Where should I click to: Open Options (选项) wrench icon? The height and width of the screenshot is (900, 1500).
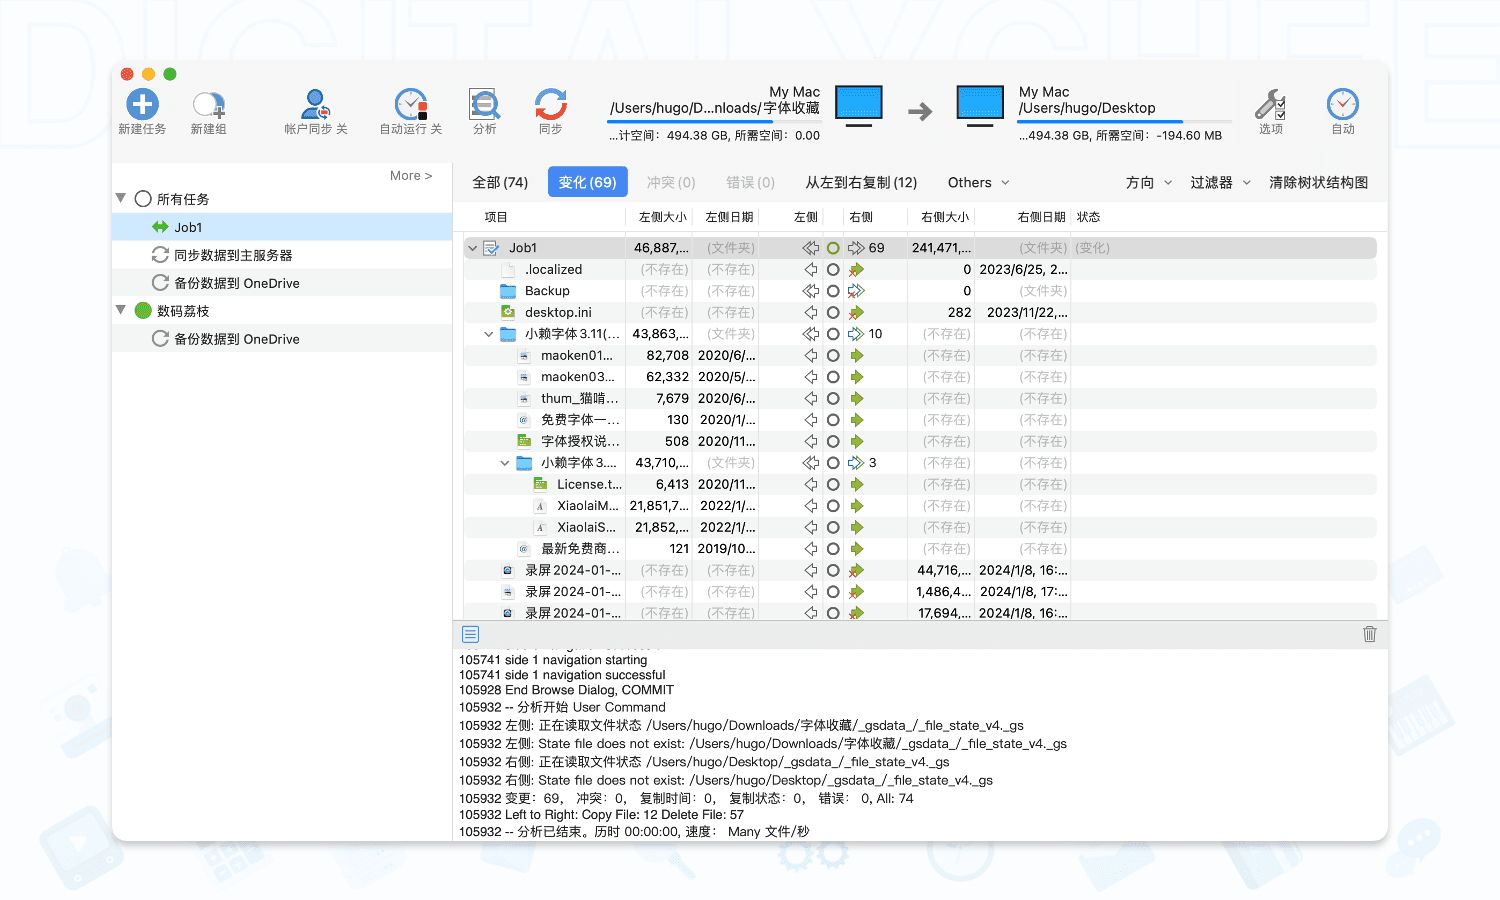point(1270,104)
